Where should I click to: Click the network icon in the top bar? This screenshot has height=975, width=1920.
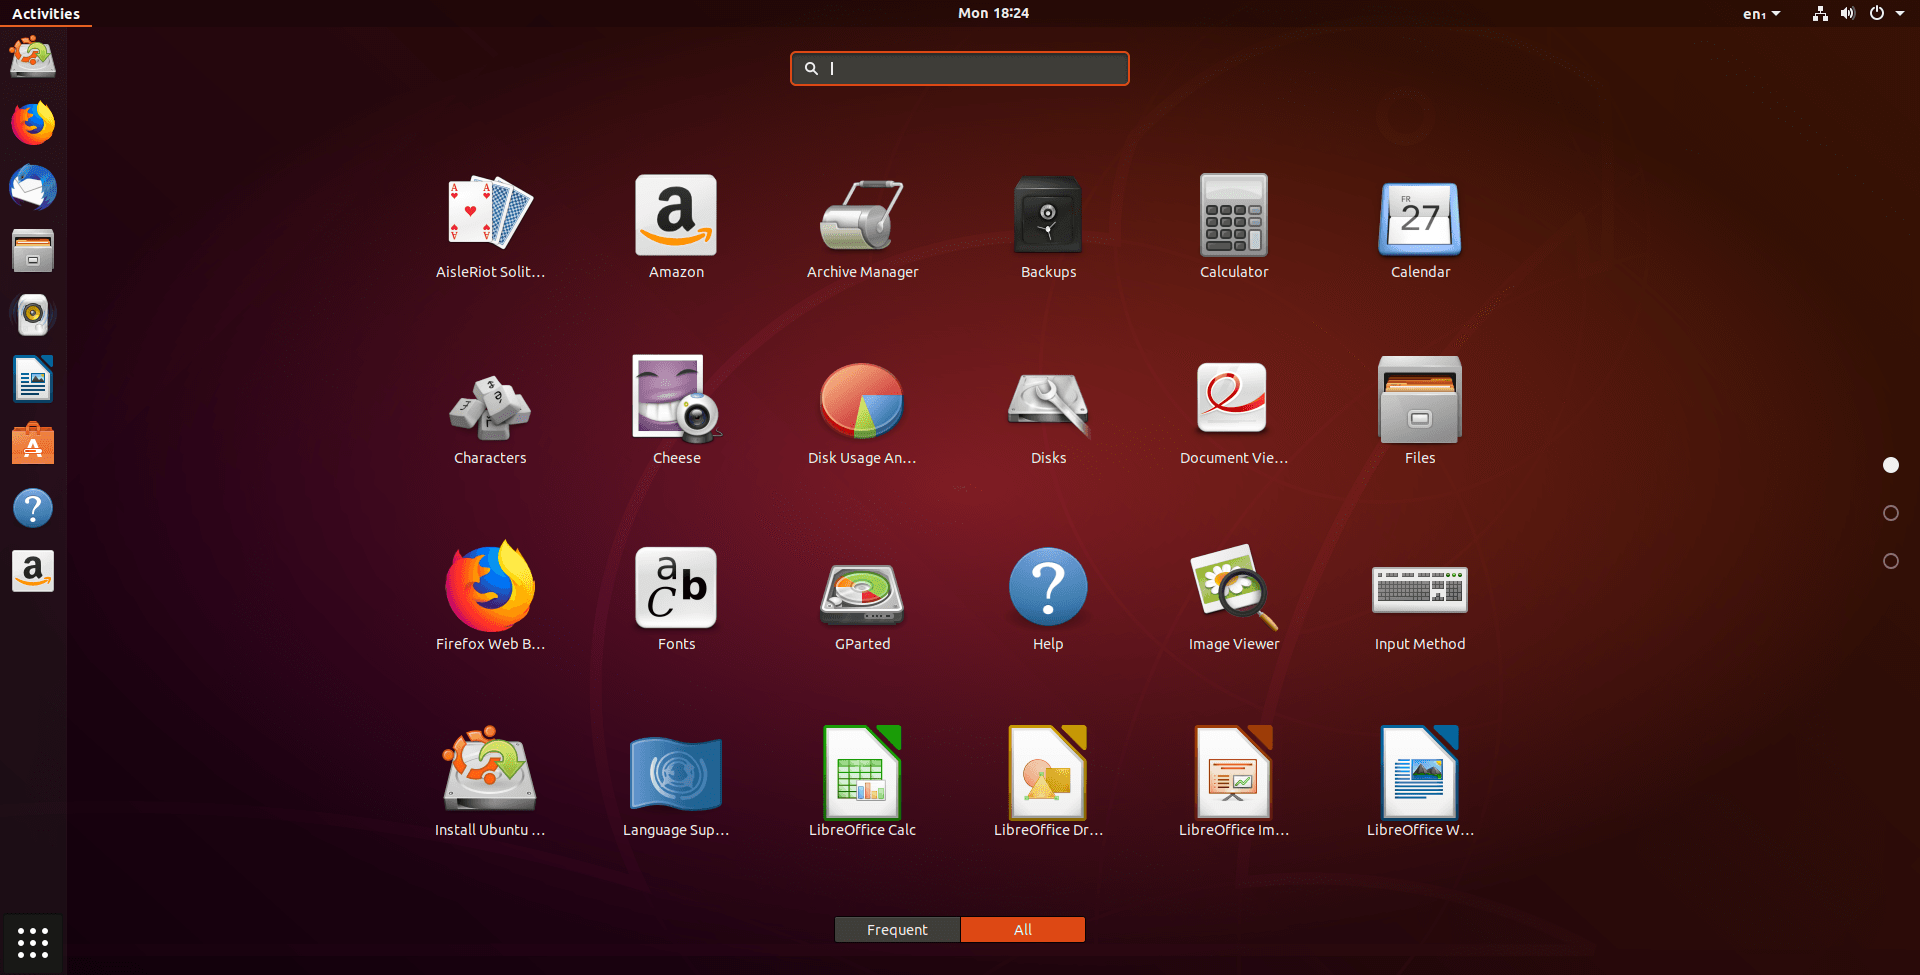point(1820,13)
